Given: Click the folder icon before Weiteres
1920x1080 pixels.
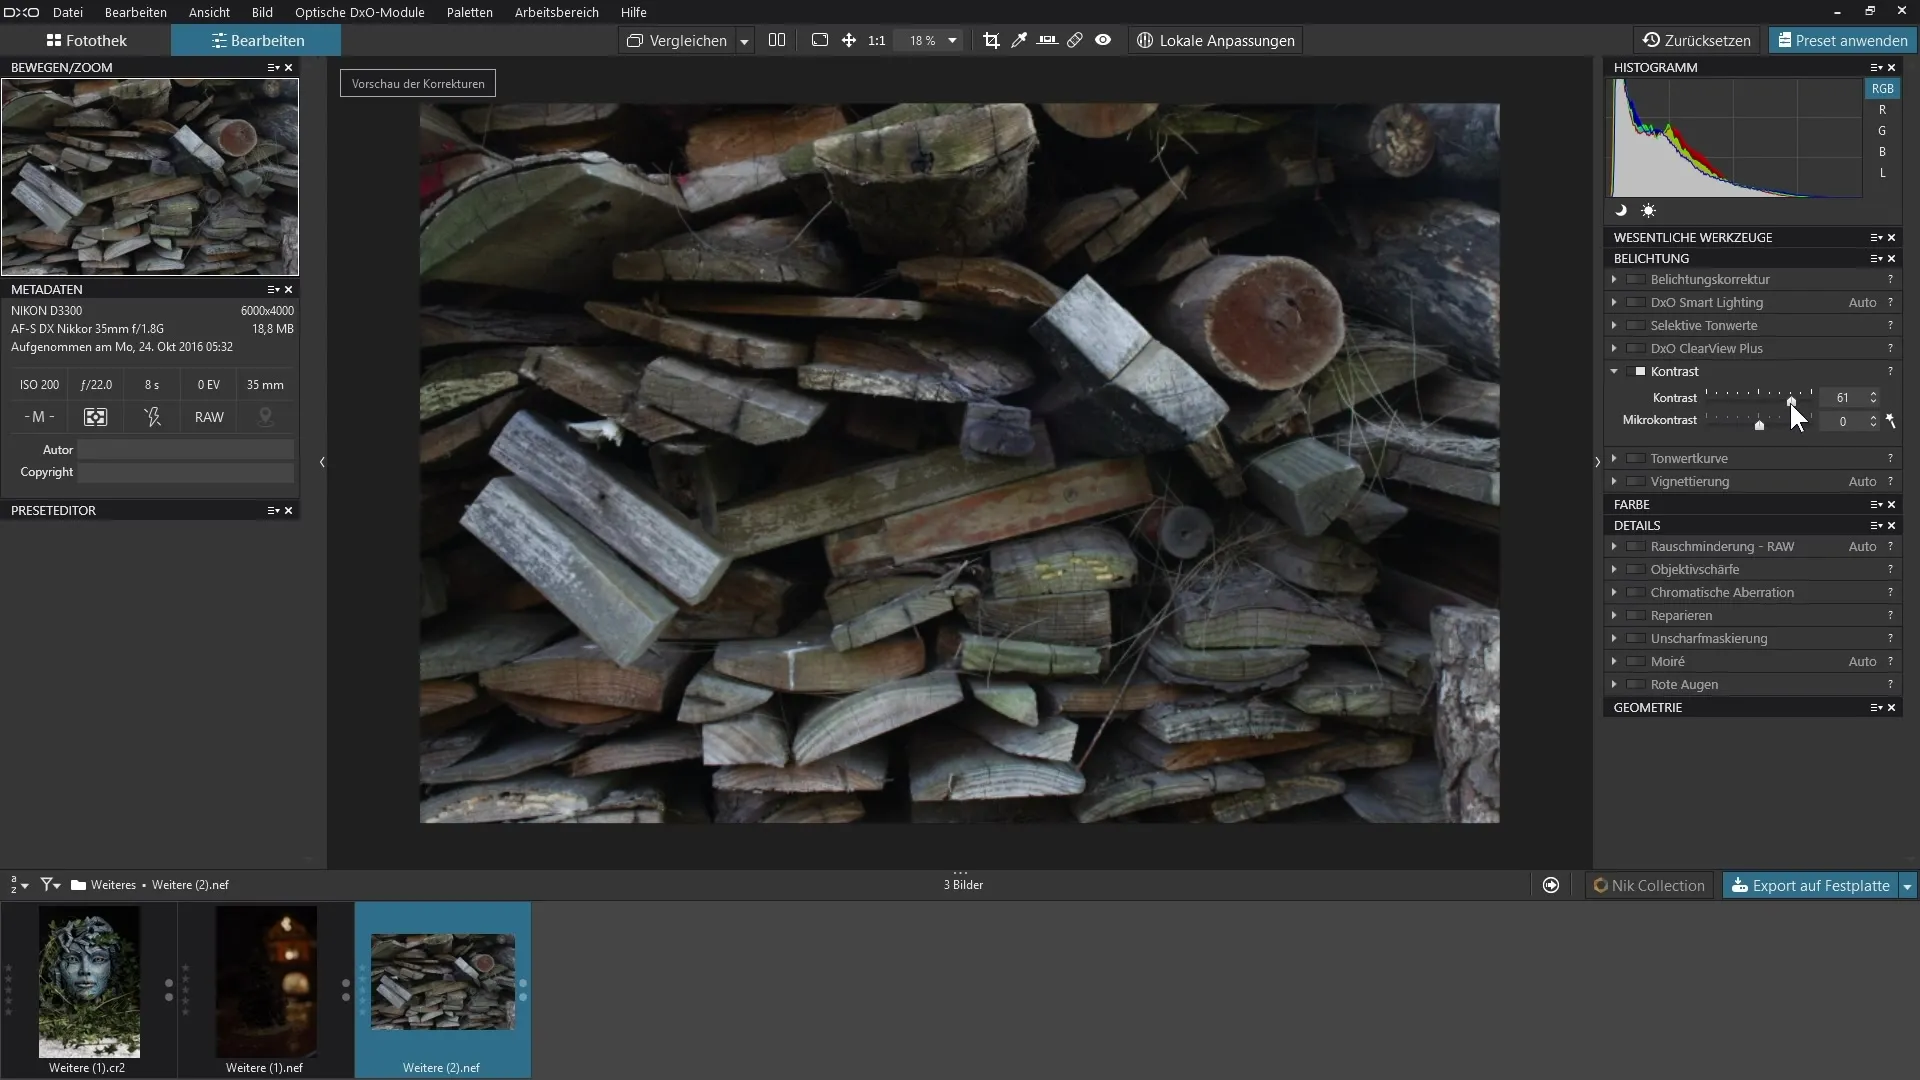Looking at the screenshot, I should click(78, 885).
